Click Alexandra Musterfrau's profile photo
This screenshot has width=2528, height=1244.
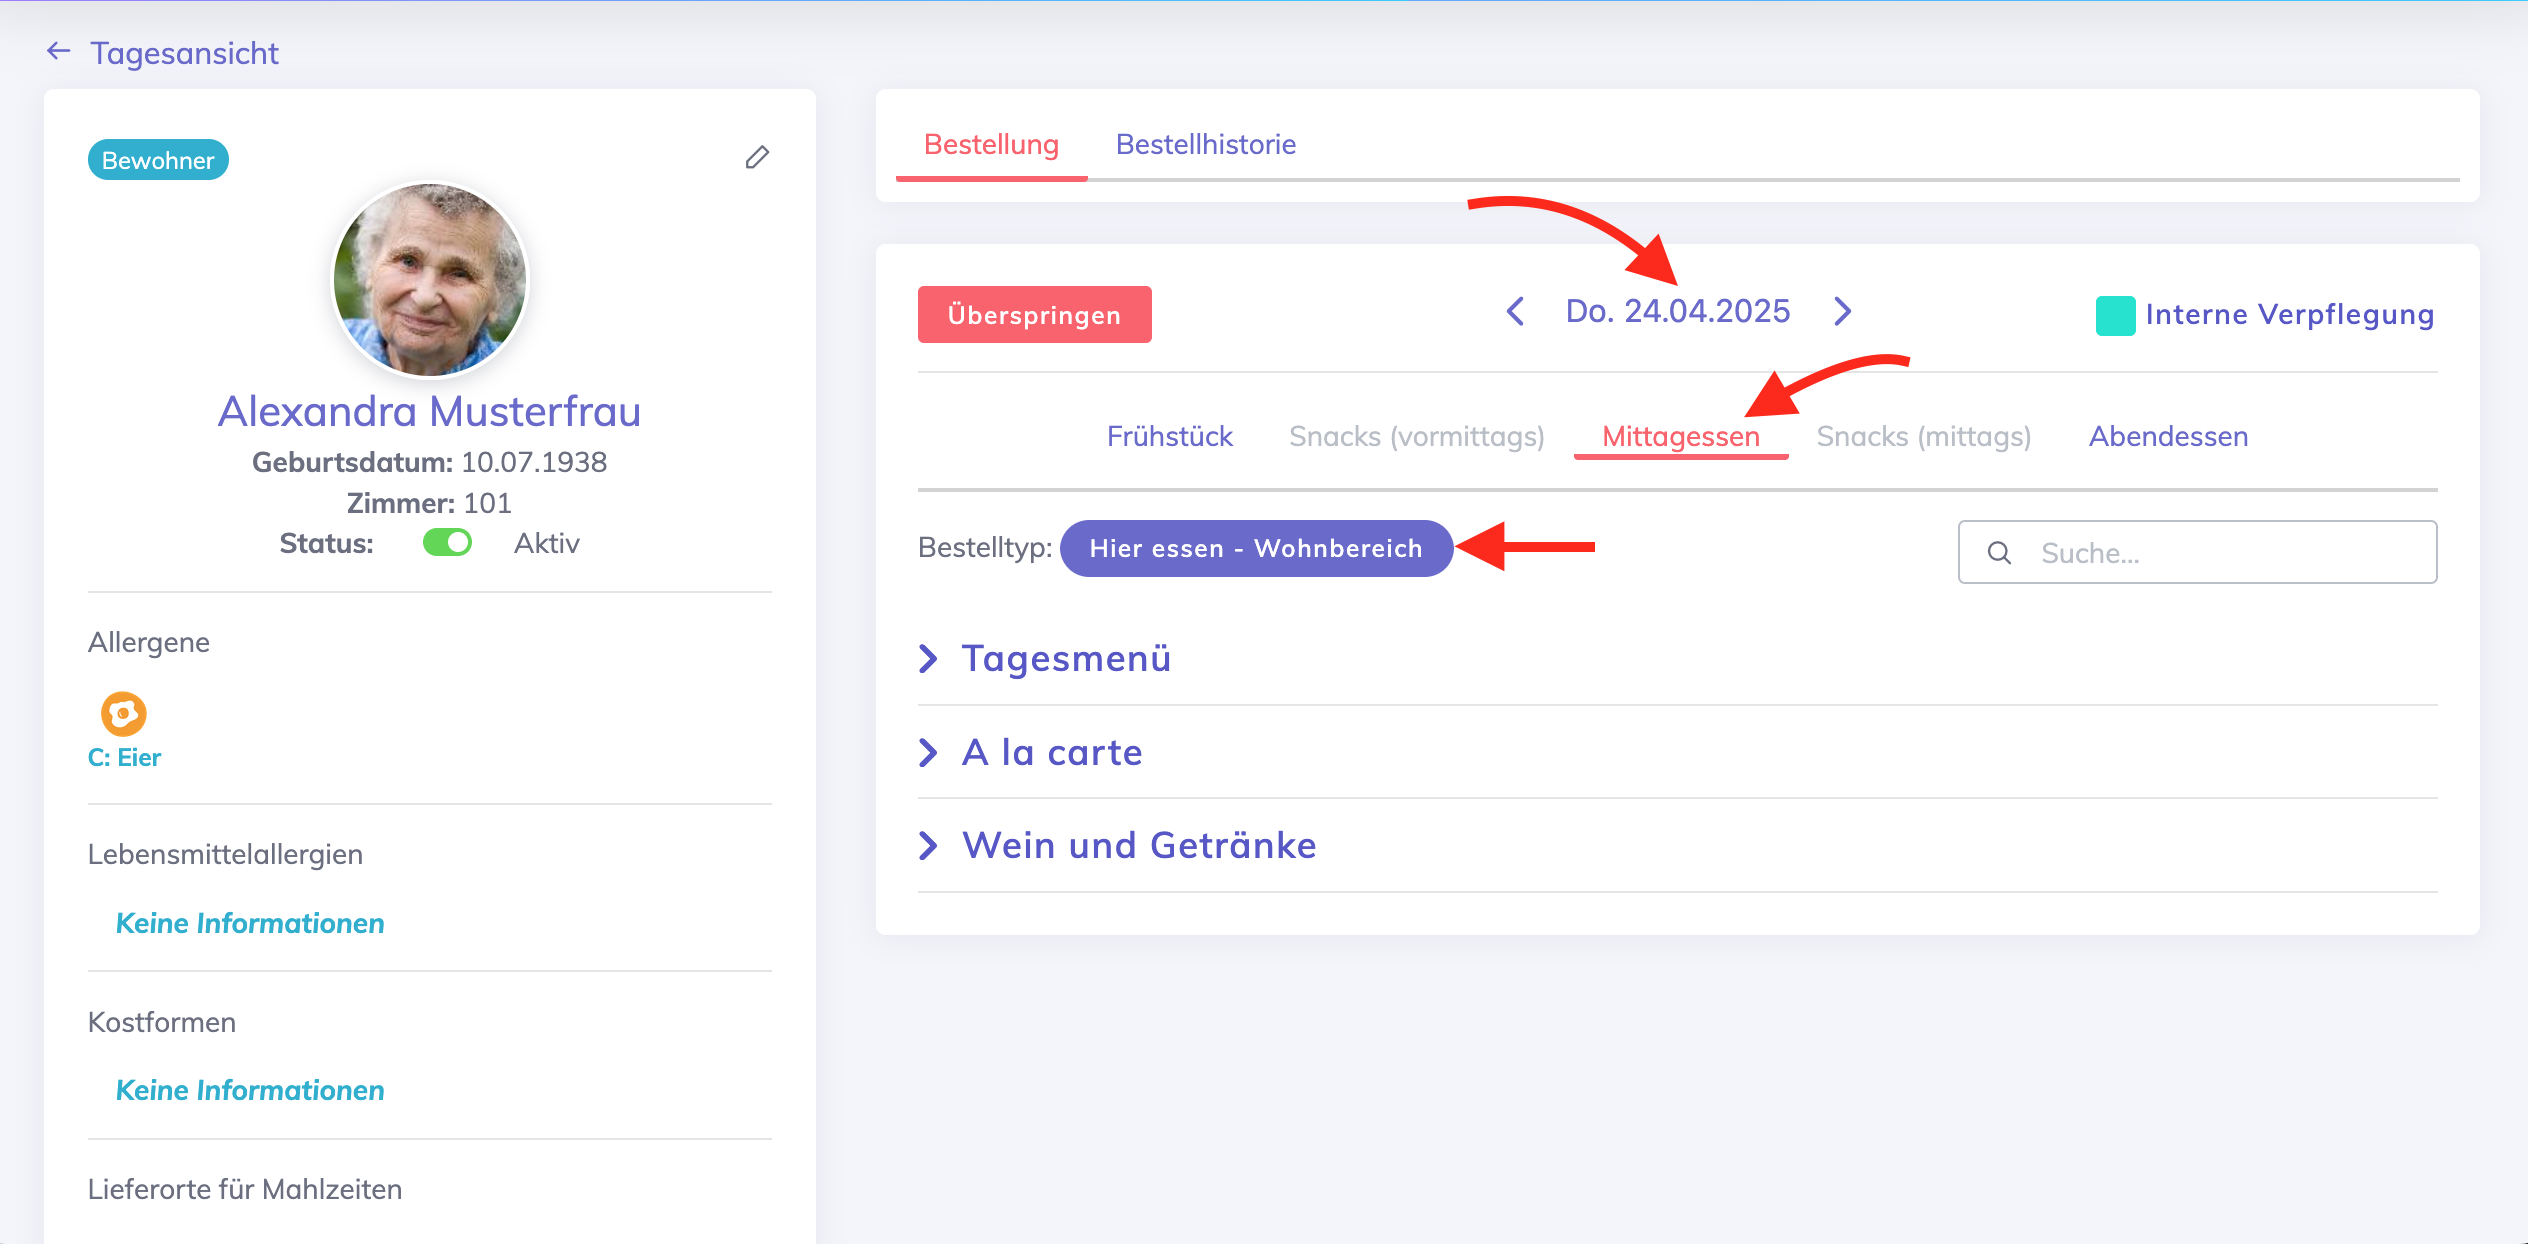point(430,280)
